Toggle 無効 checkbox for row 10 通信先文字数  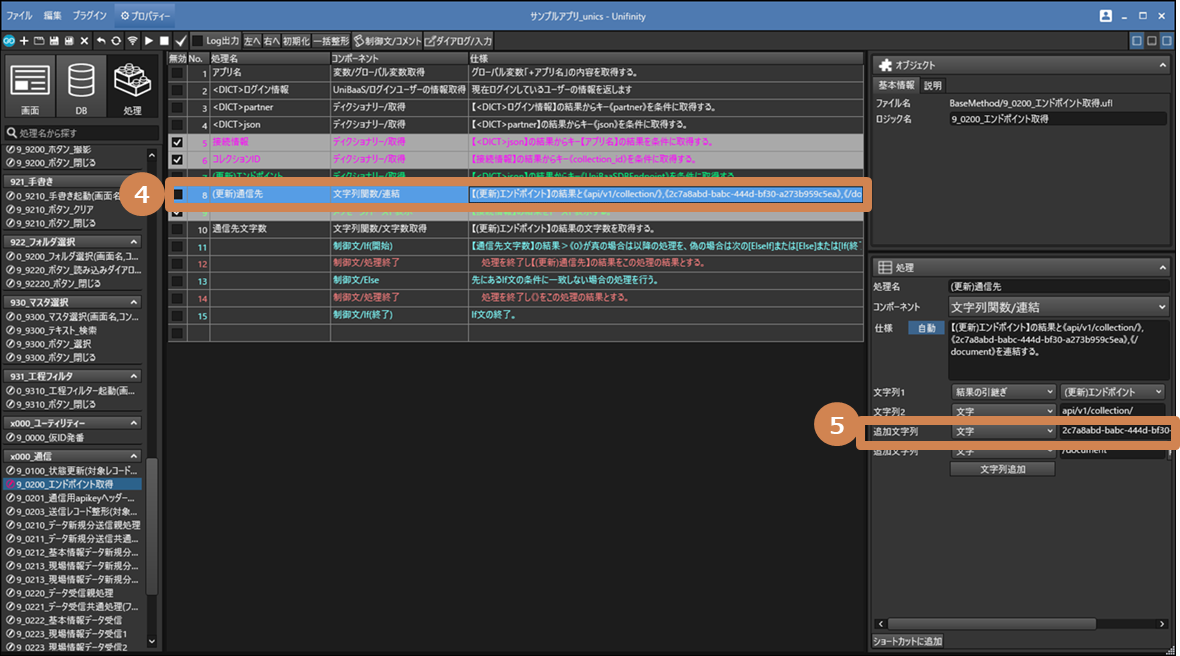click(177, 229)
